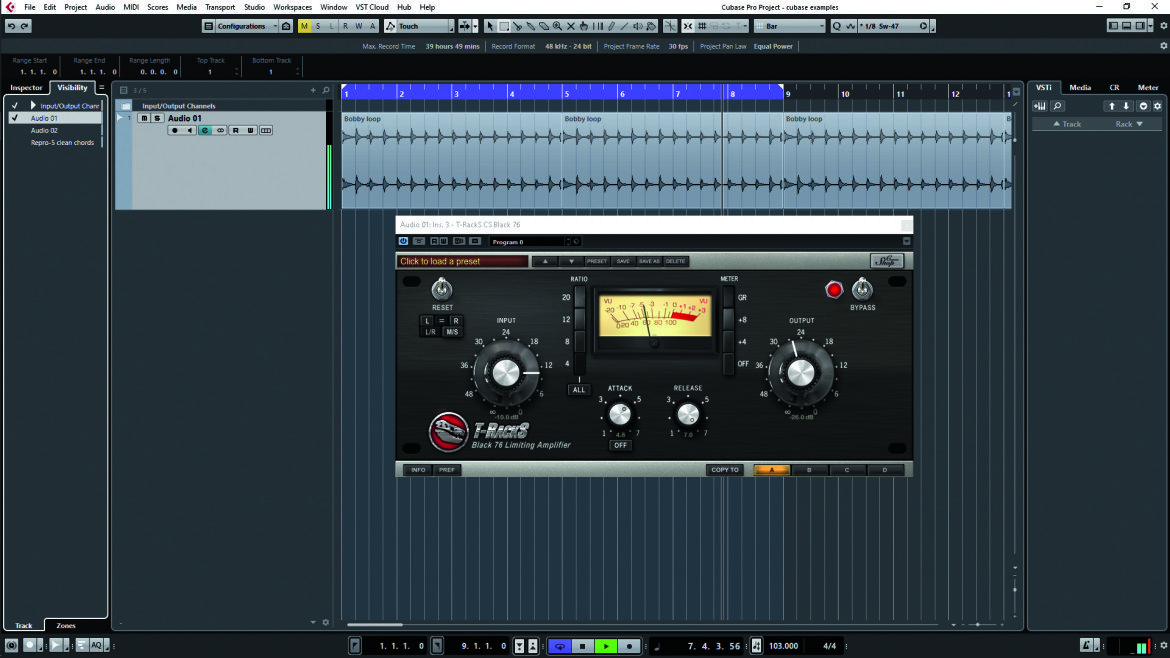
Task: Click the Undo arrow icon
Action: [x=11, y=26]
